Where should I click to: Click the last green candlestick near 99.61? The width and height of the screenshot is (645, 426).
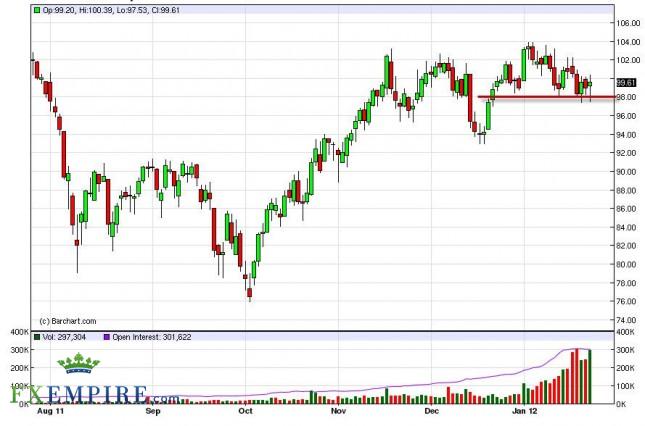(x=590, y=84)
